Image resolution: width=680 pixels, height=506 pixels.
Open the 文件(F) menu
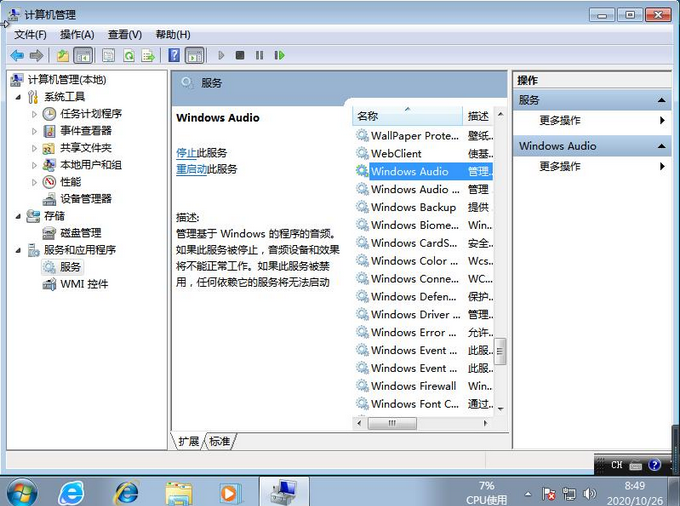30,35
